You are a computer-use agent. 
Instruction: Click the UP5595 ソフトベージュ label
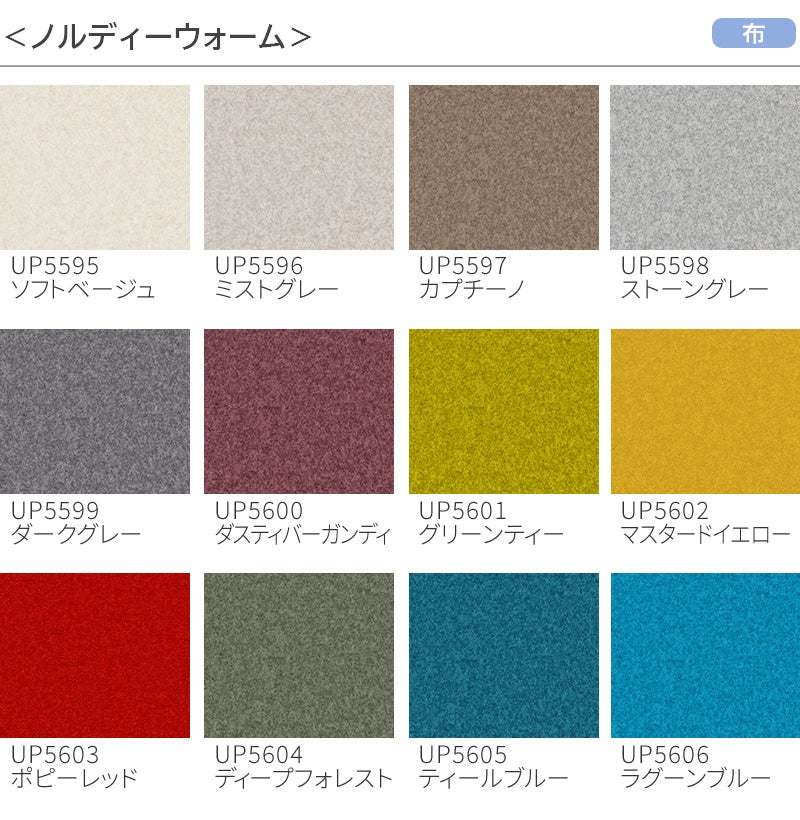(83, 278)
